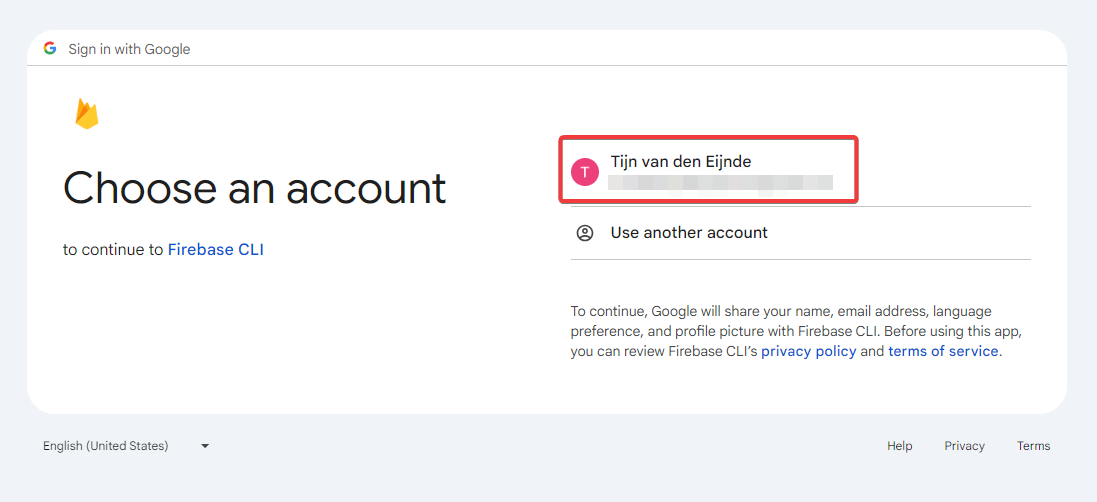Open the Help footer link

pyautogui.click(x=899, y=446)
